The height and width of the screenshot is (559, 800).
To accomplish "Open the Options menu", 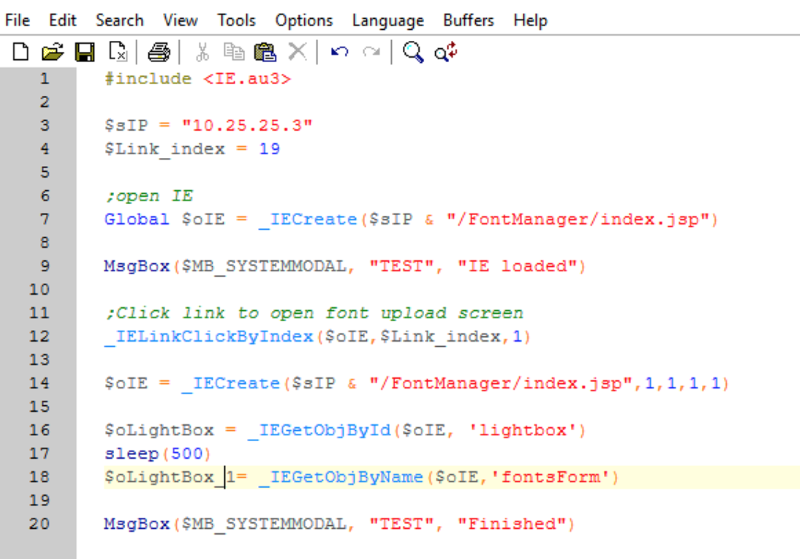I will coord(304,20).
